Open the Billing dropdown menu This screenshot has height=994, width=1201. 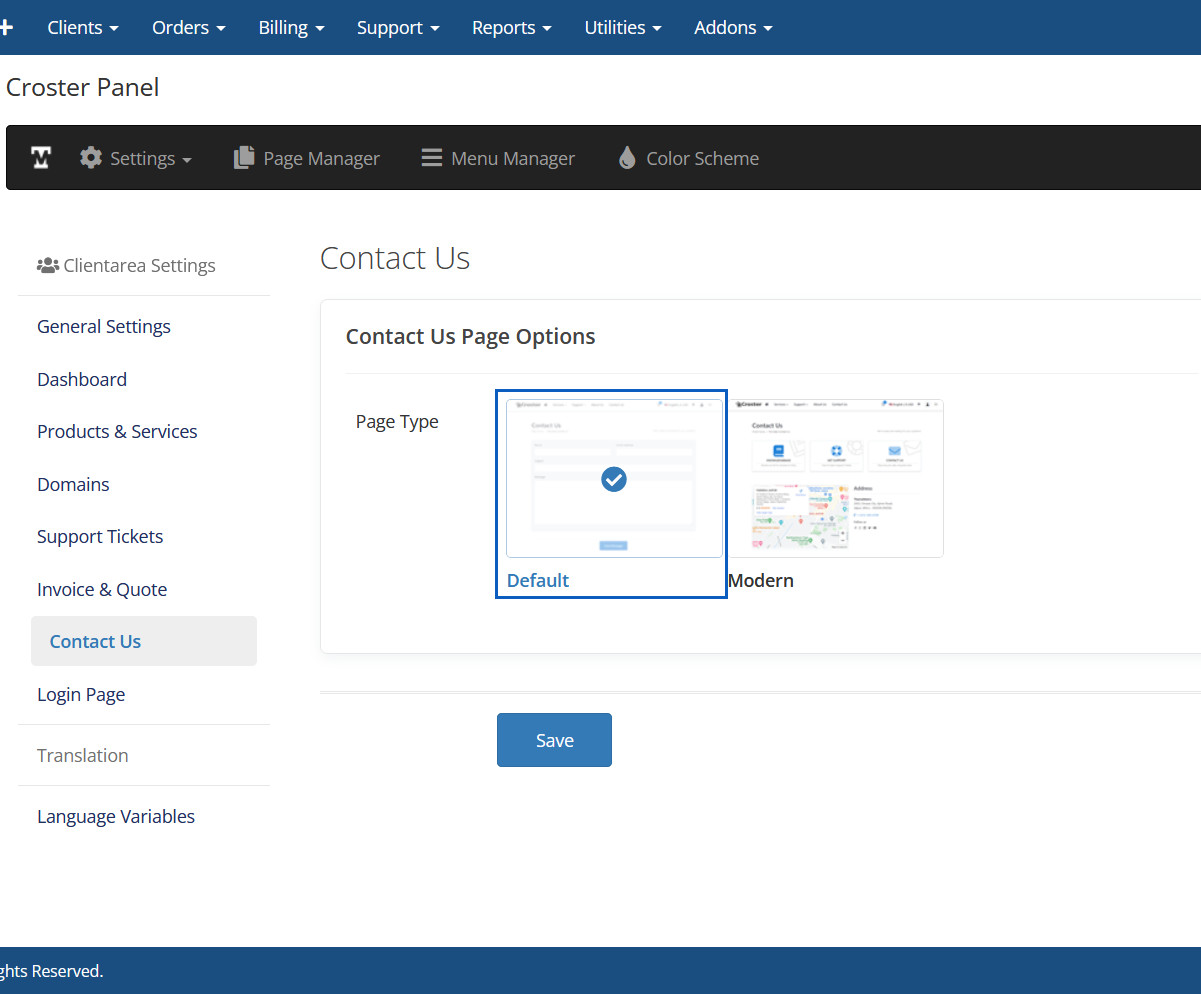(x=291, y=27)
